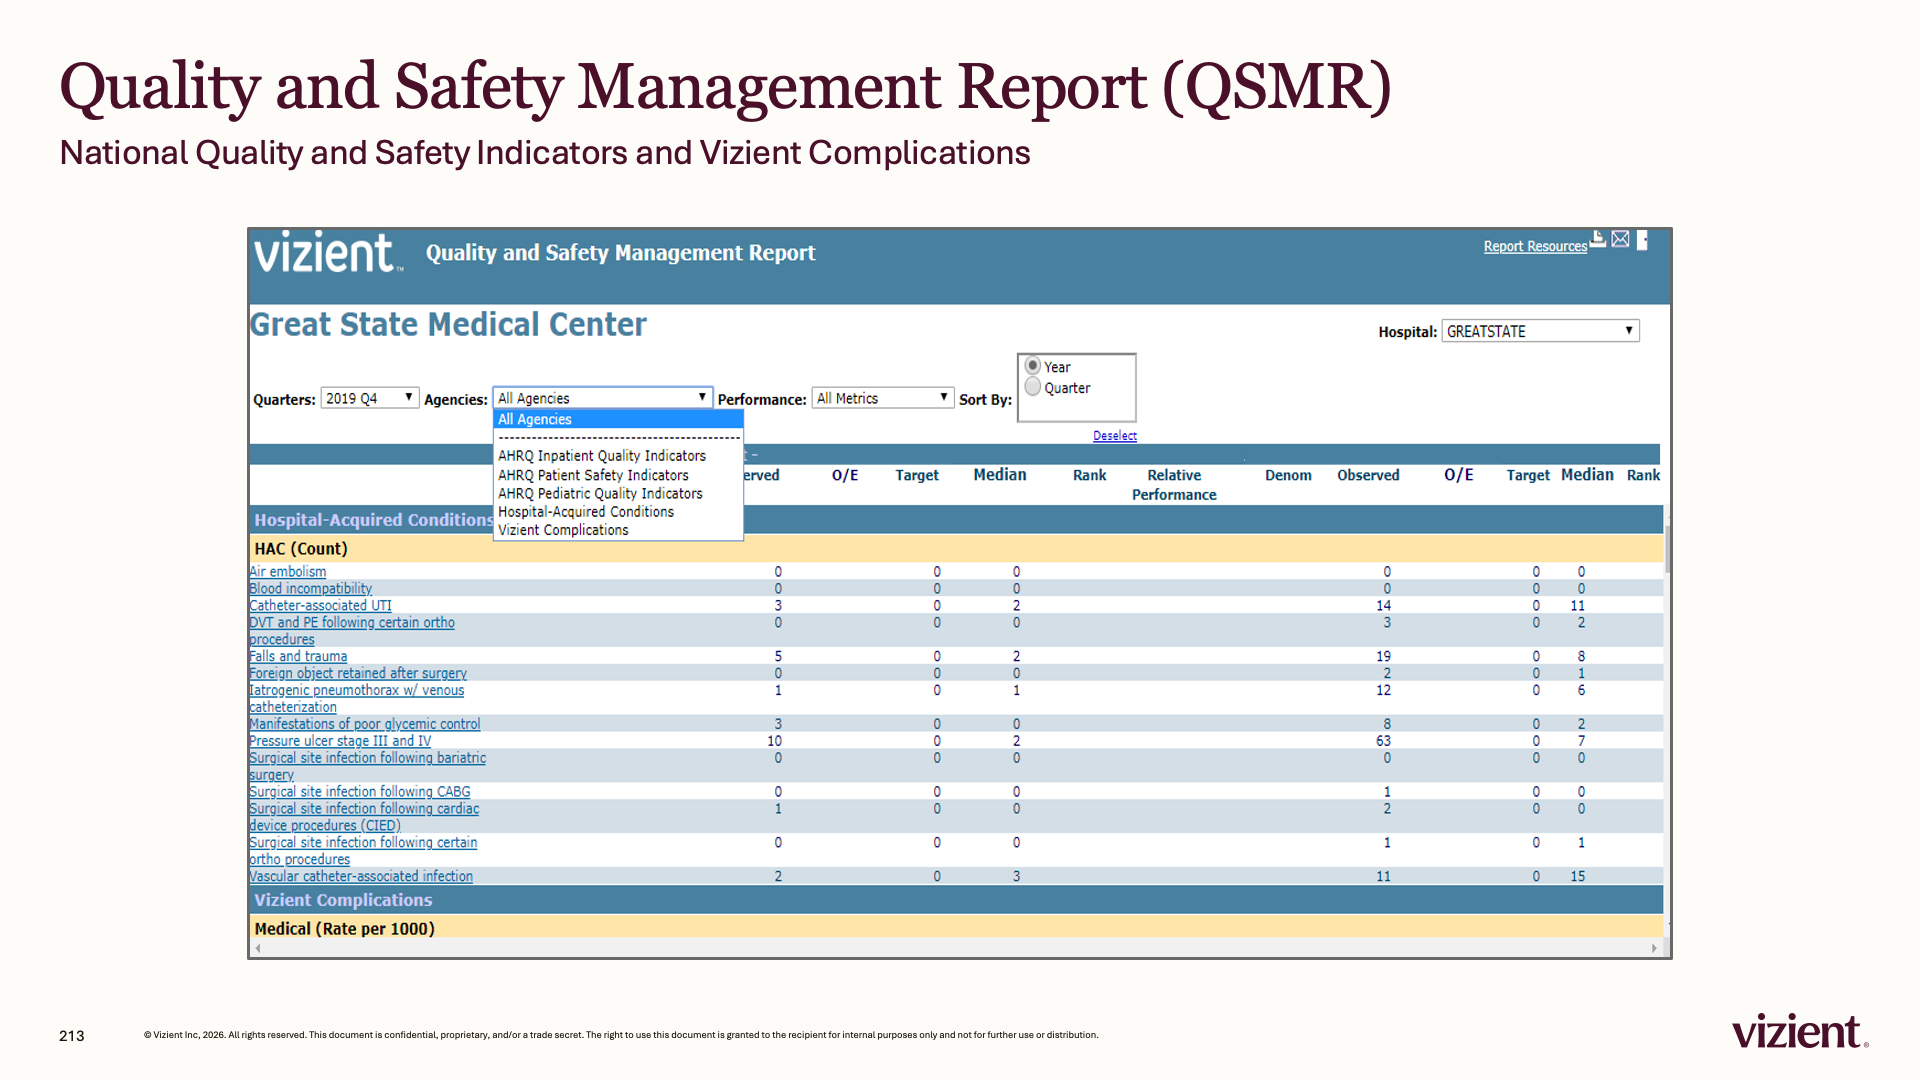1920x1080 pixels.
Task: Choose AHRQ Inpatient Quality Indicators option
Action: (602, 456)
